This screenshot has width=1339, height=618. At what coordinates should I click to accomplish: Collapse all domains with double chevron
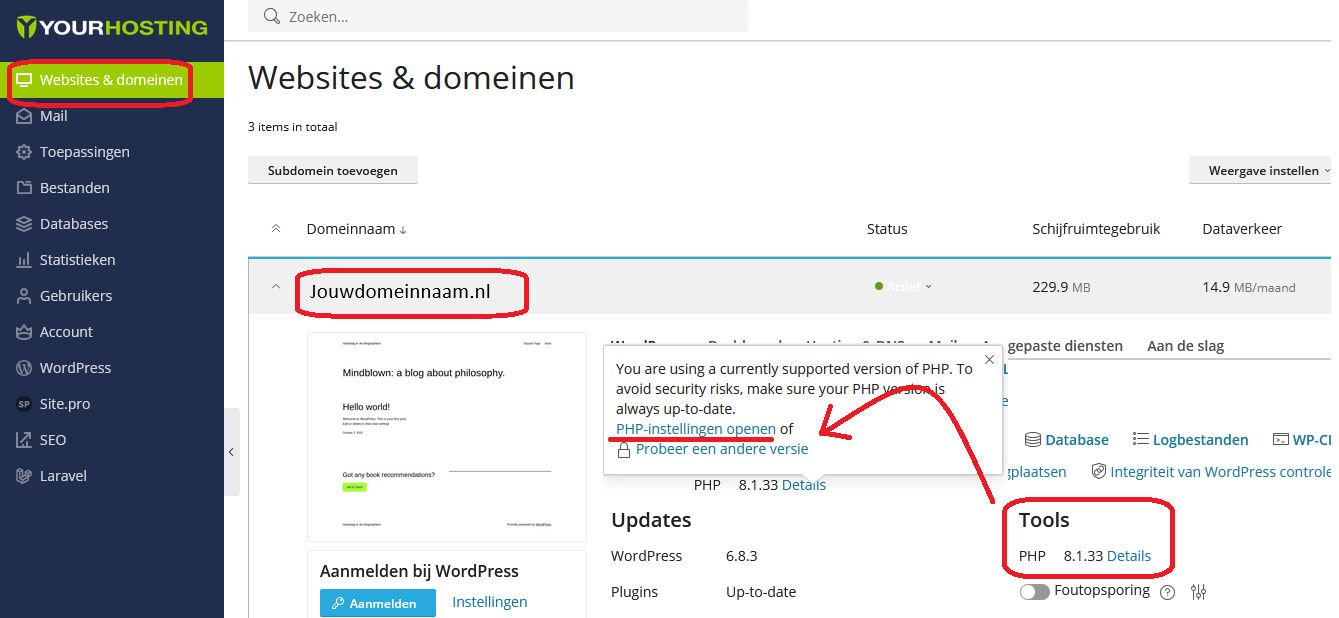click(276, 229)
